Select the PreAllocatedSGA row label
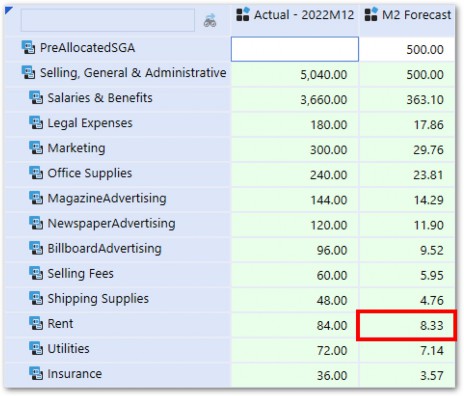 [x=87, y=48]
